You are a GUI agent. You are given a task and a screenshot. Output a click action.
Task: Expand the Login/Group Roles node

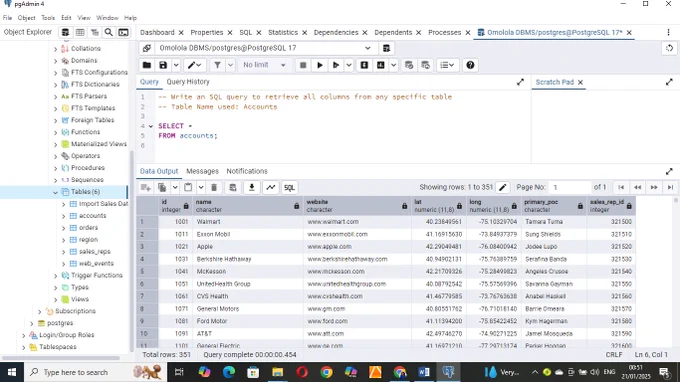(x=23, y=335)
